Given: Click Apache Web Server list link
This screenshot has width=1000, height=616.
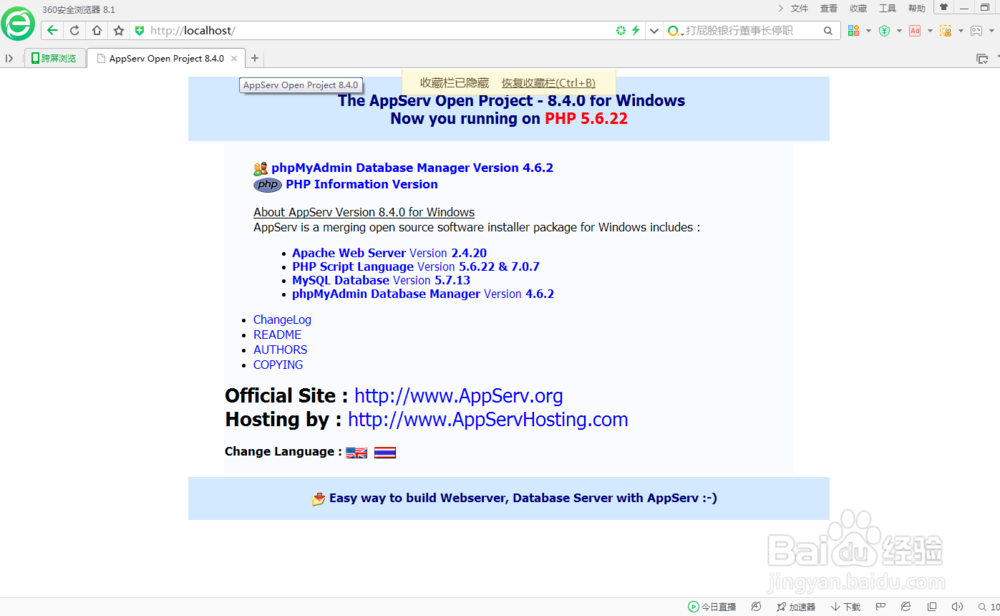Looking at the screenshot, I should click(389, 253).
